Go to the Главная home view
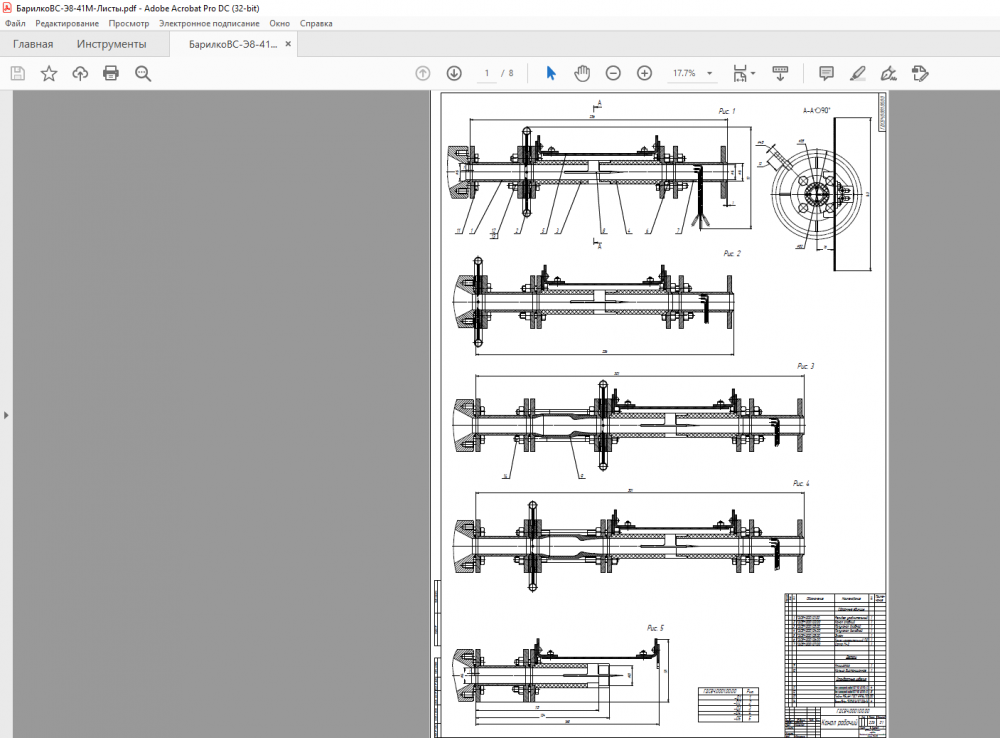This screenshot has height=738, width=1000. point(33,44)
